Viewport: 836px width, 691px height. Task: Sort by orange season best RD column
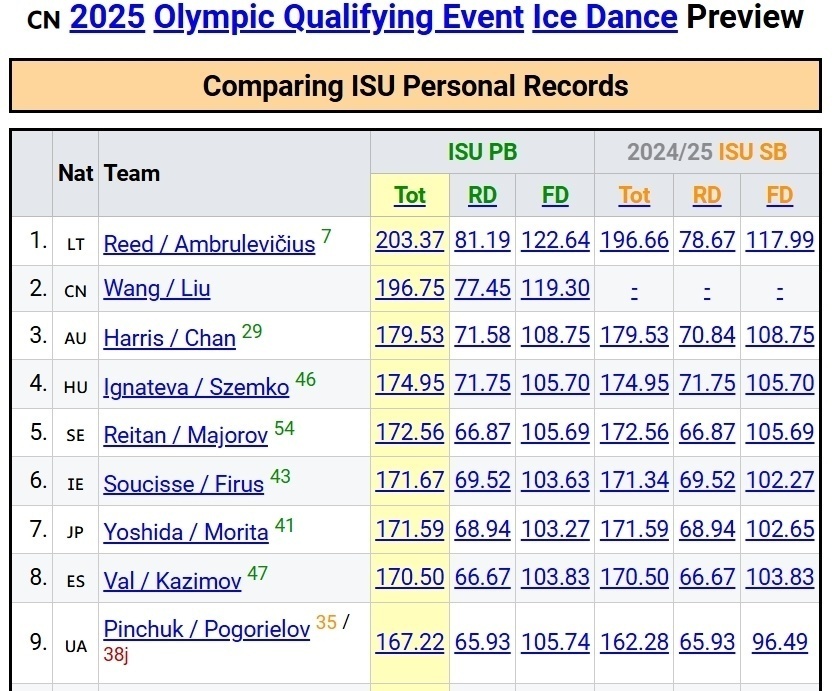[x=707, y=195]
